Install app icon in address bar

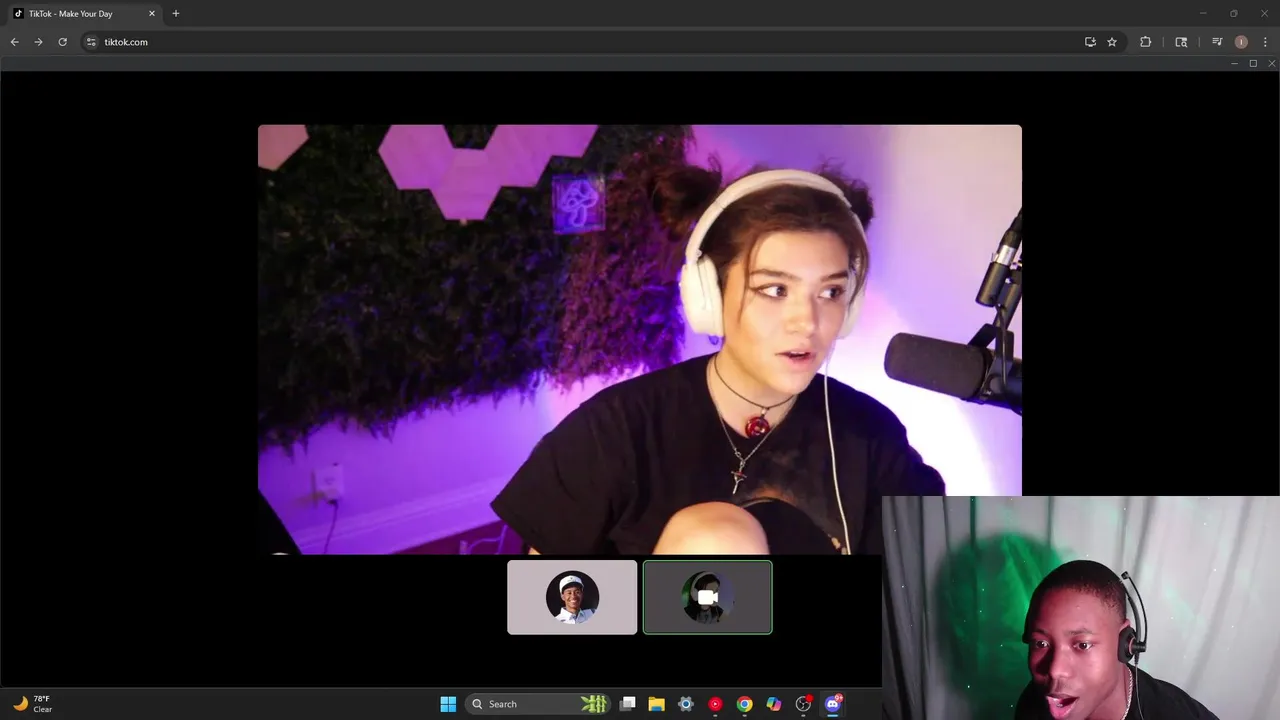(1090, 42)
